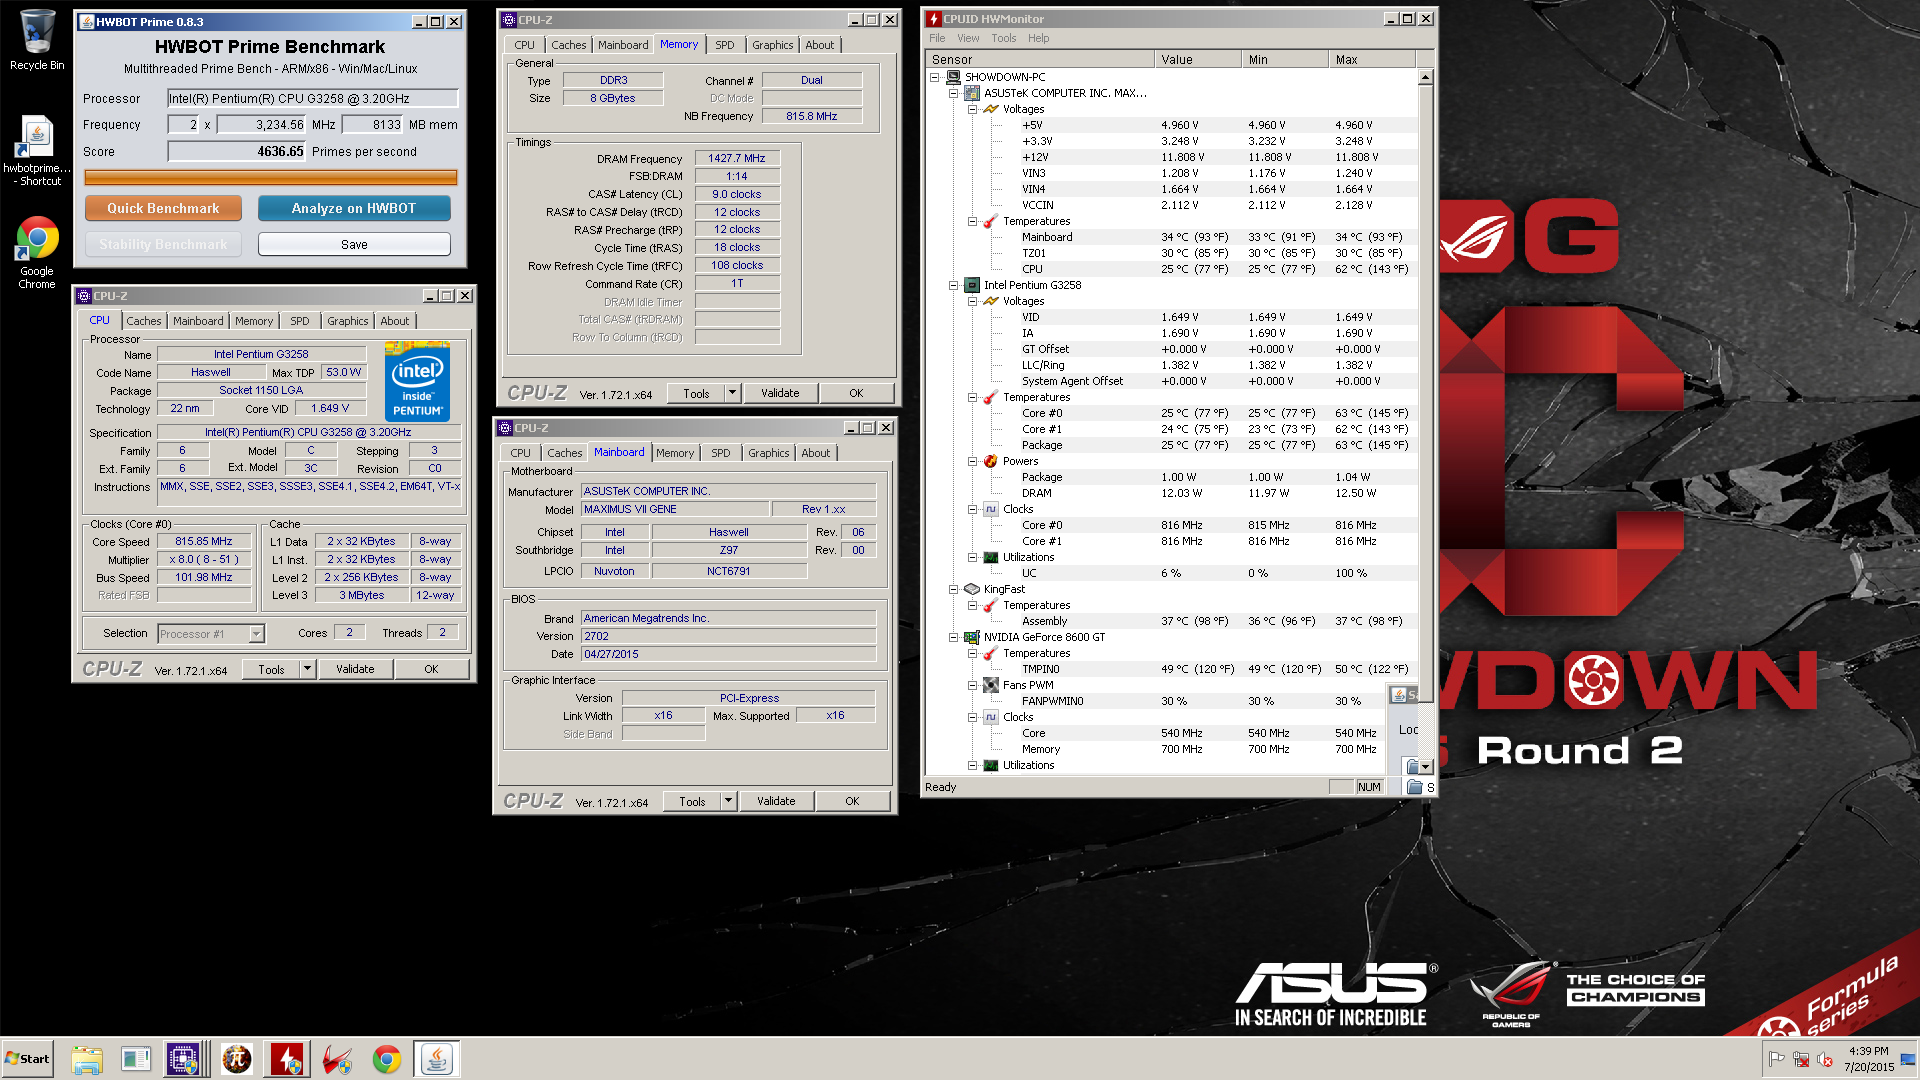Click the red ROG taskbar icon

point(338,1059)
